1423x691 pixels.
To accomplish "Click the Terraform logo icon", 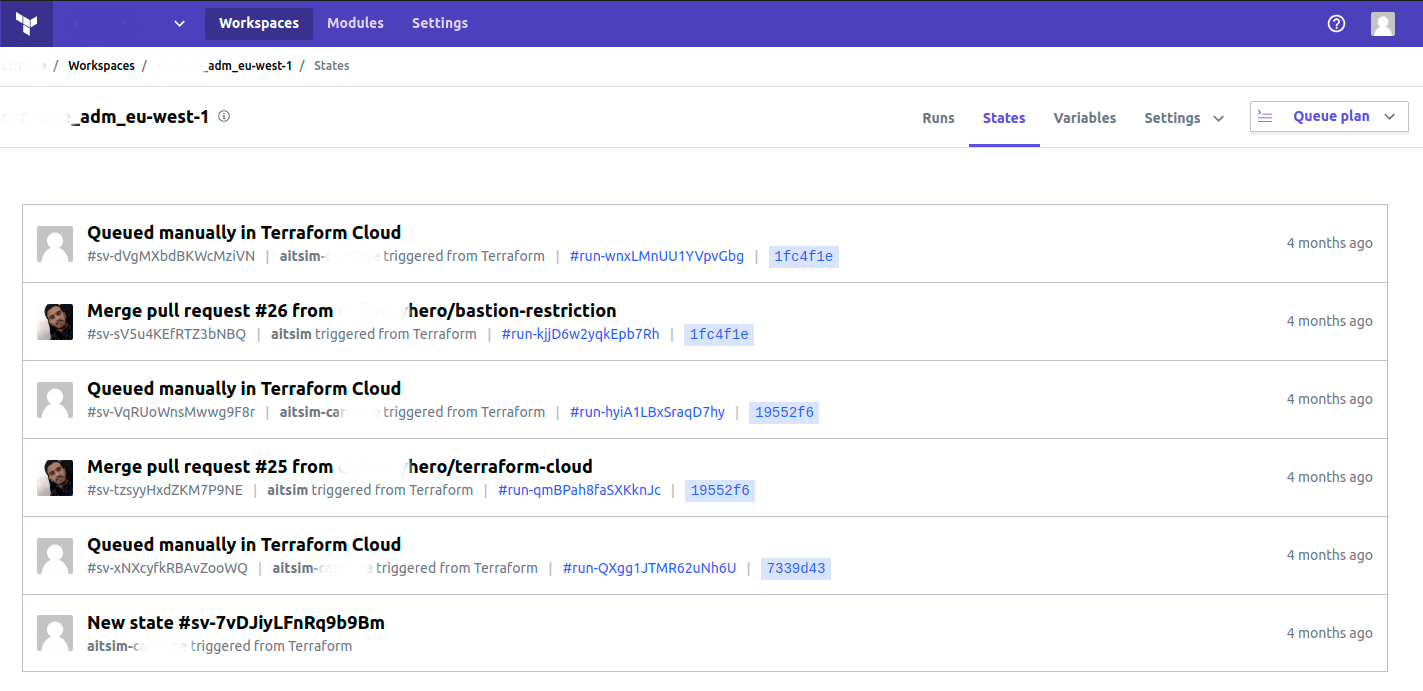I will pyautogui.click(x=27, y=24).
